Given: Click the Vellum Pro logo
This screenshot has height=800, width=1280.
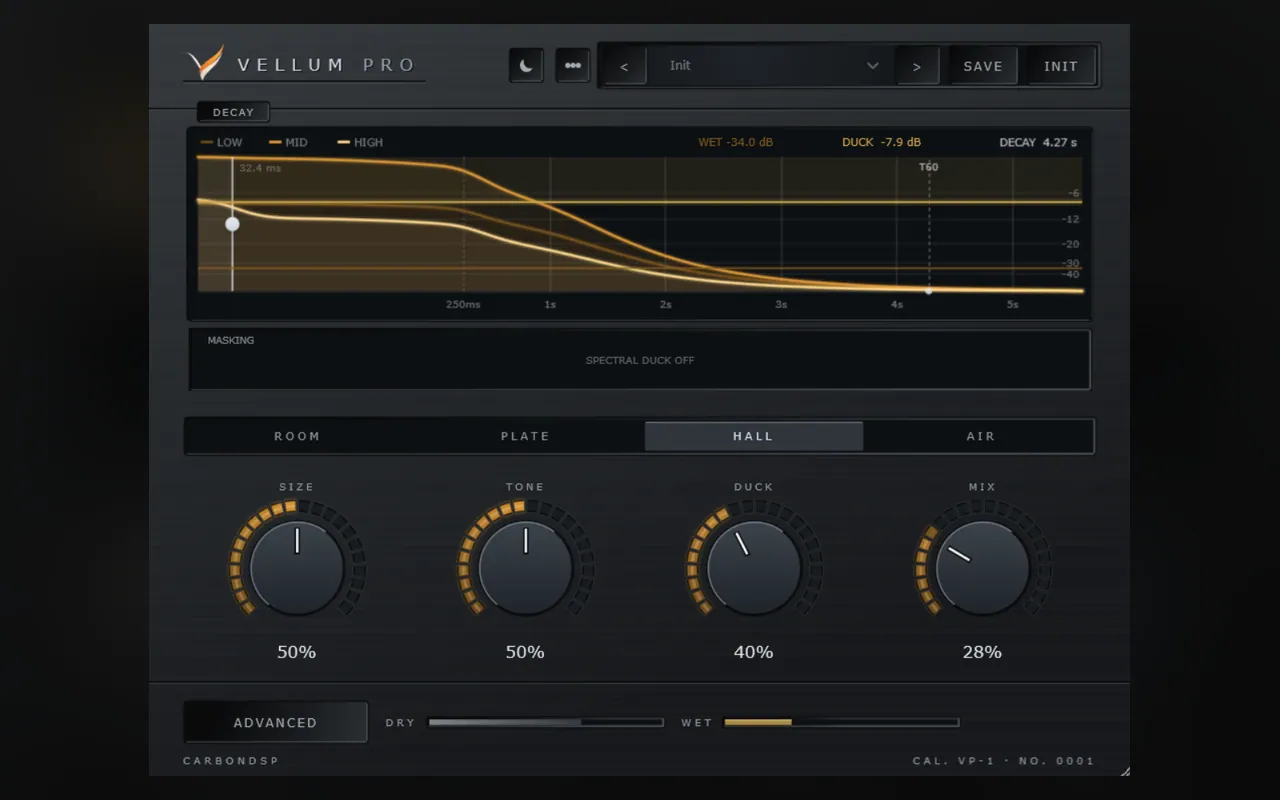Looking at the screenshot, I should (x=302, y=65).
